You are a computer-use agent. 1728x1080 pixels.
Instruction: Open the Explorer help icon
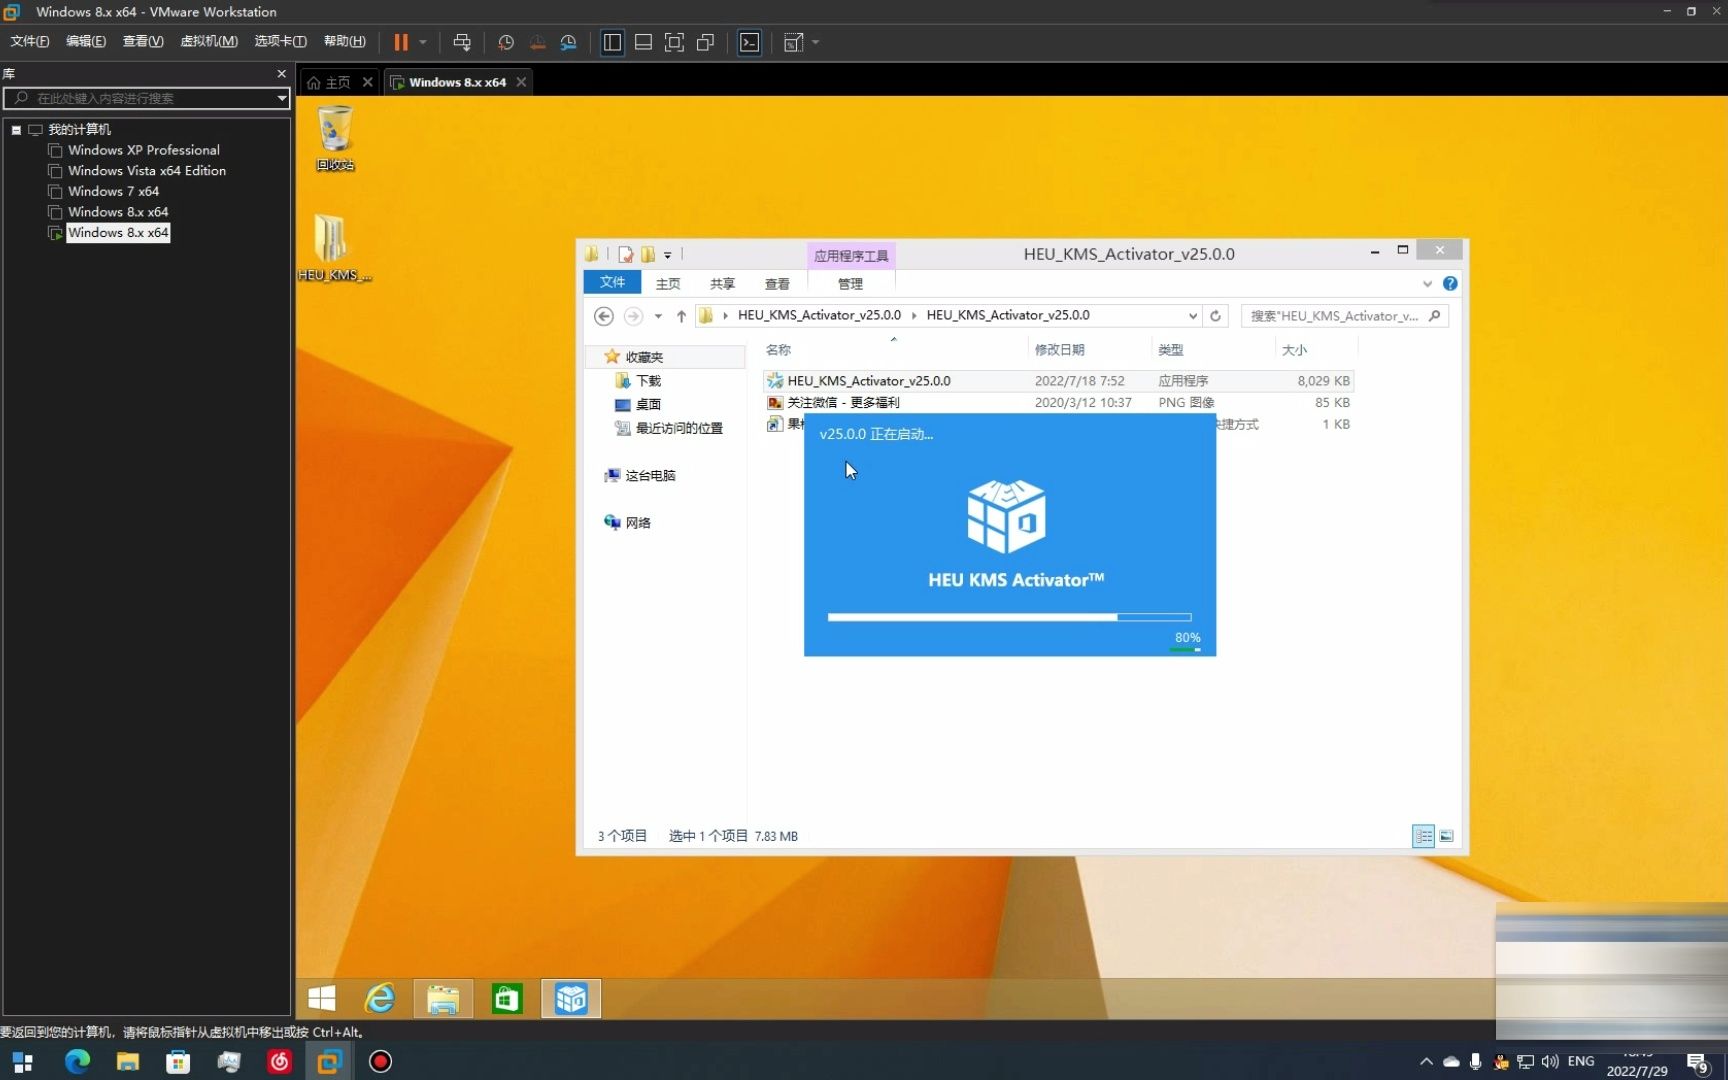tap(1450, 284)
